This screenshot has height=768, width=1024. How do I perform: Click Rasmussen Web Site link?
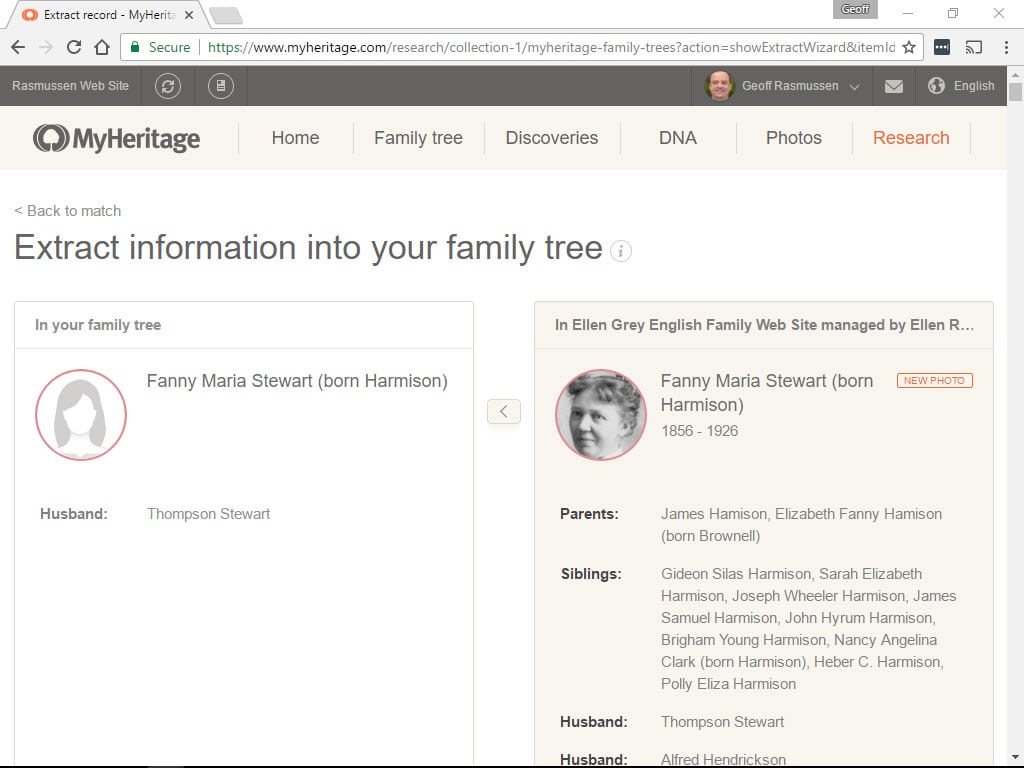tap(70, 86)
